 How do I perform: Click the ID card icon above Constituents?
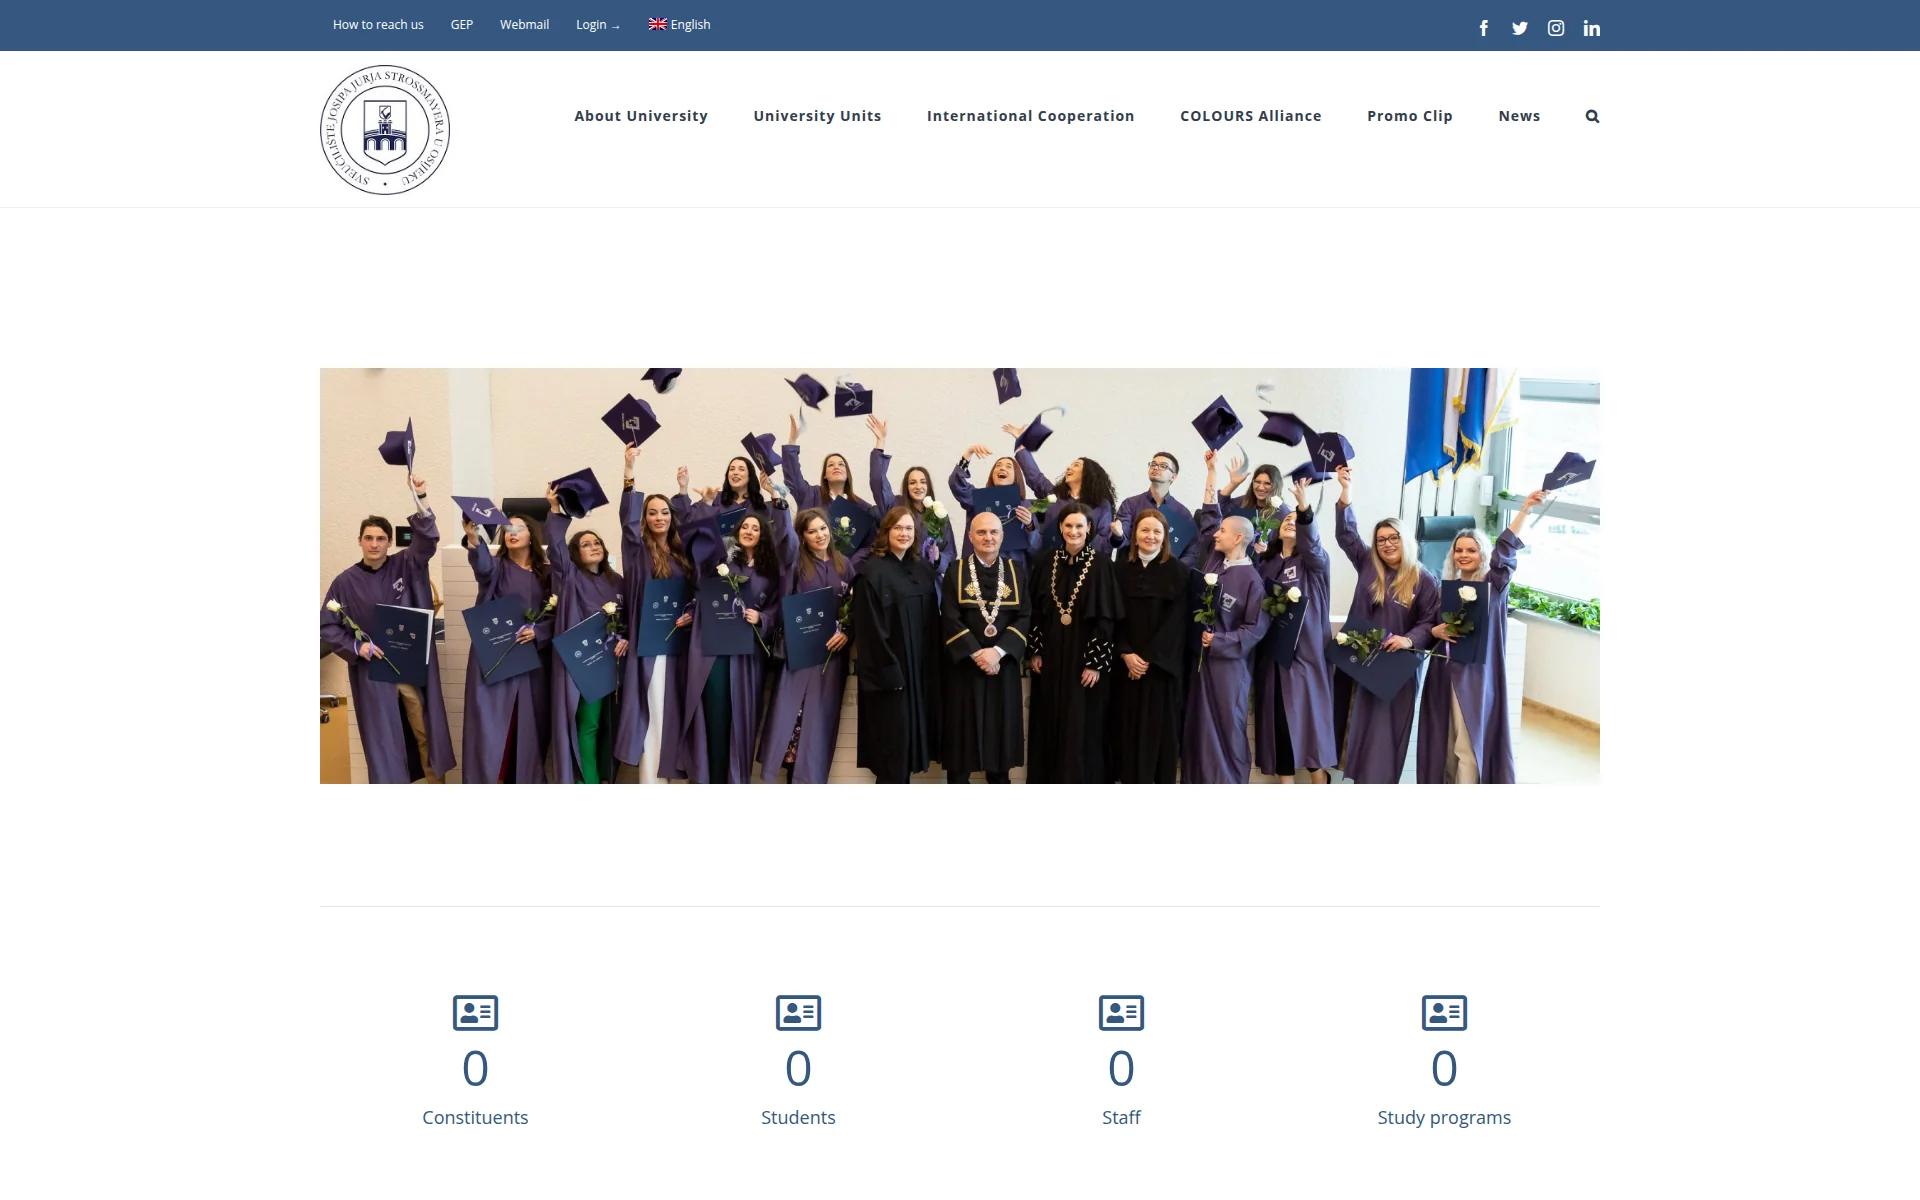pyautogui.click(x=475, y=1013)
